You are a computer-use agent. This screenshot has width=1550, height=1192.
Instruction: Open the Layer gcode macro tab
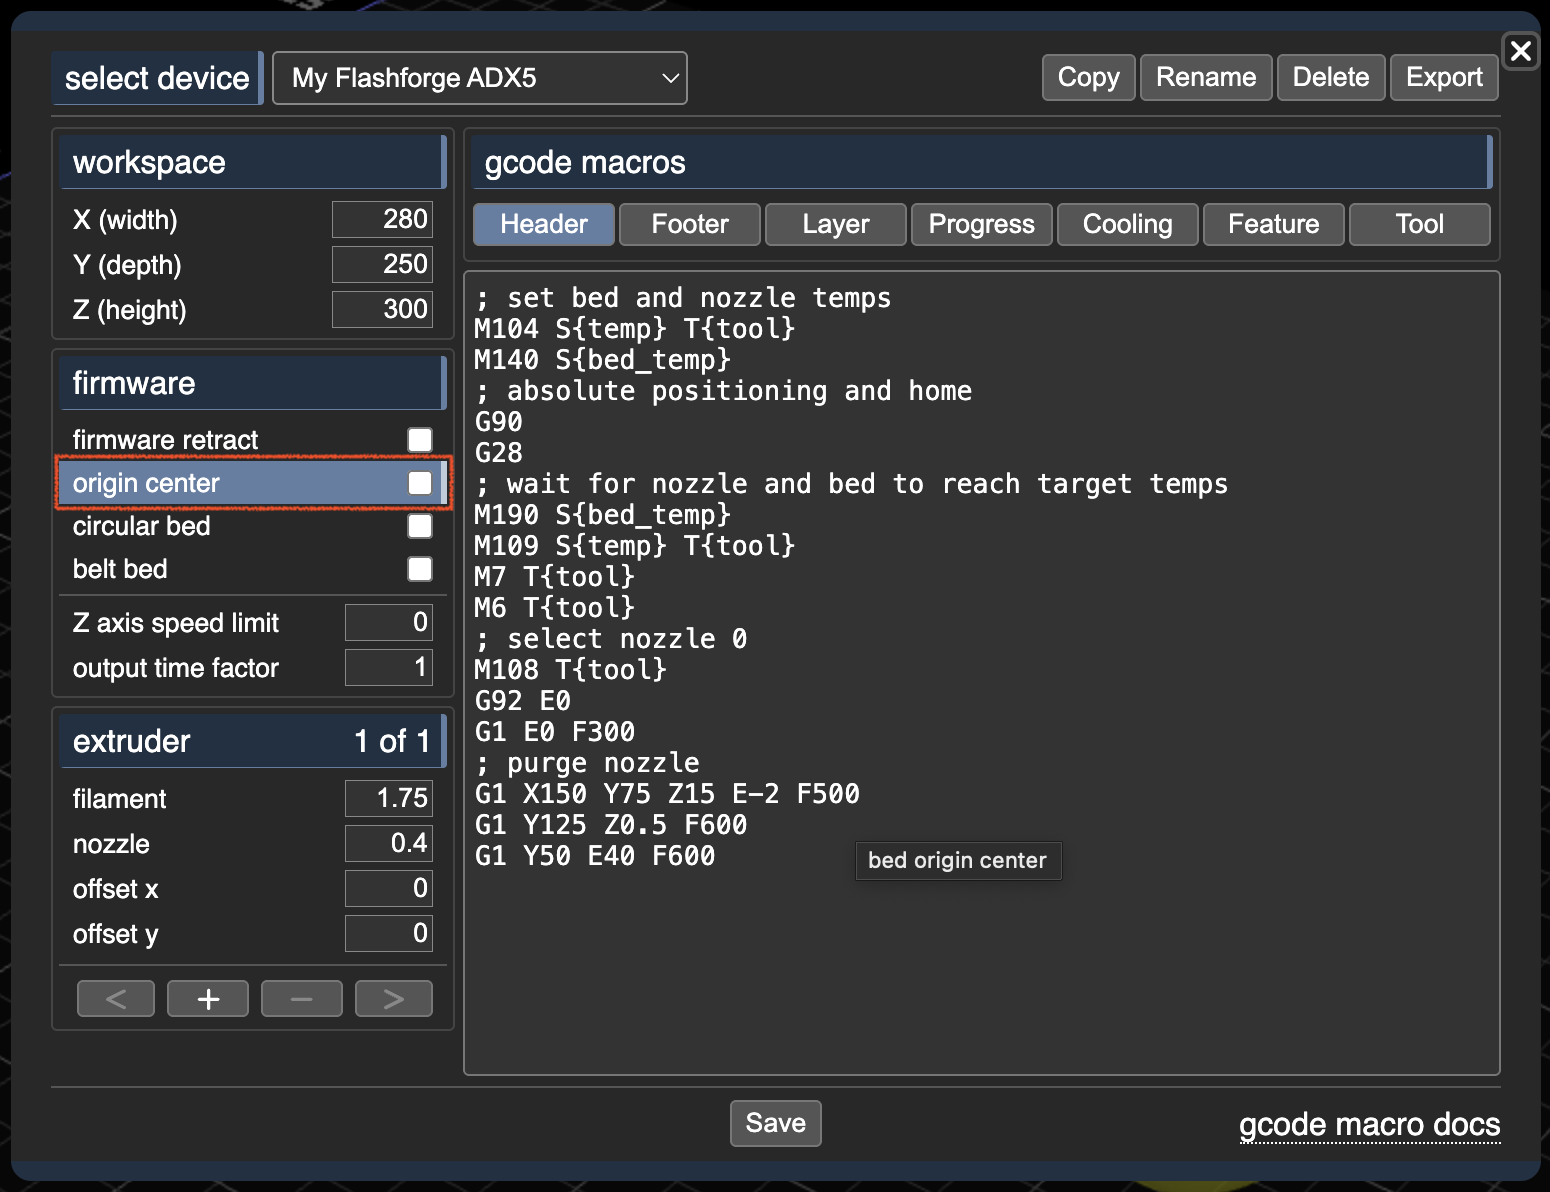click(x=836, y=224)
